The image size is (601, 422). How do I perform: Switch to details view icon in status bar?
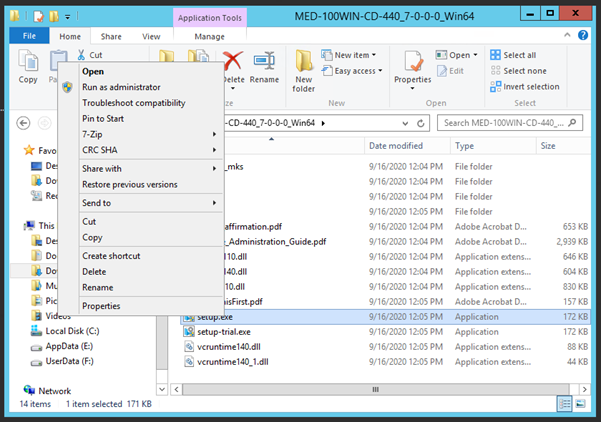tap(565, 404)
